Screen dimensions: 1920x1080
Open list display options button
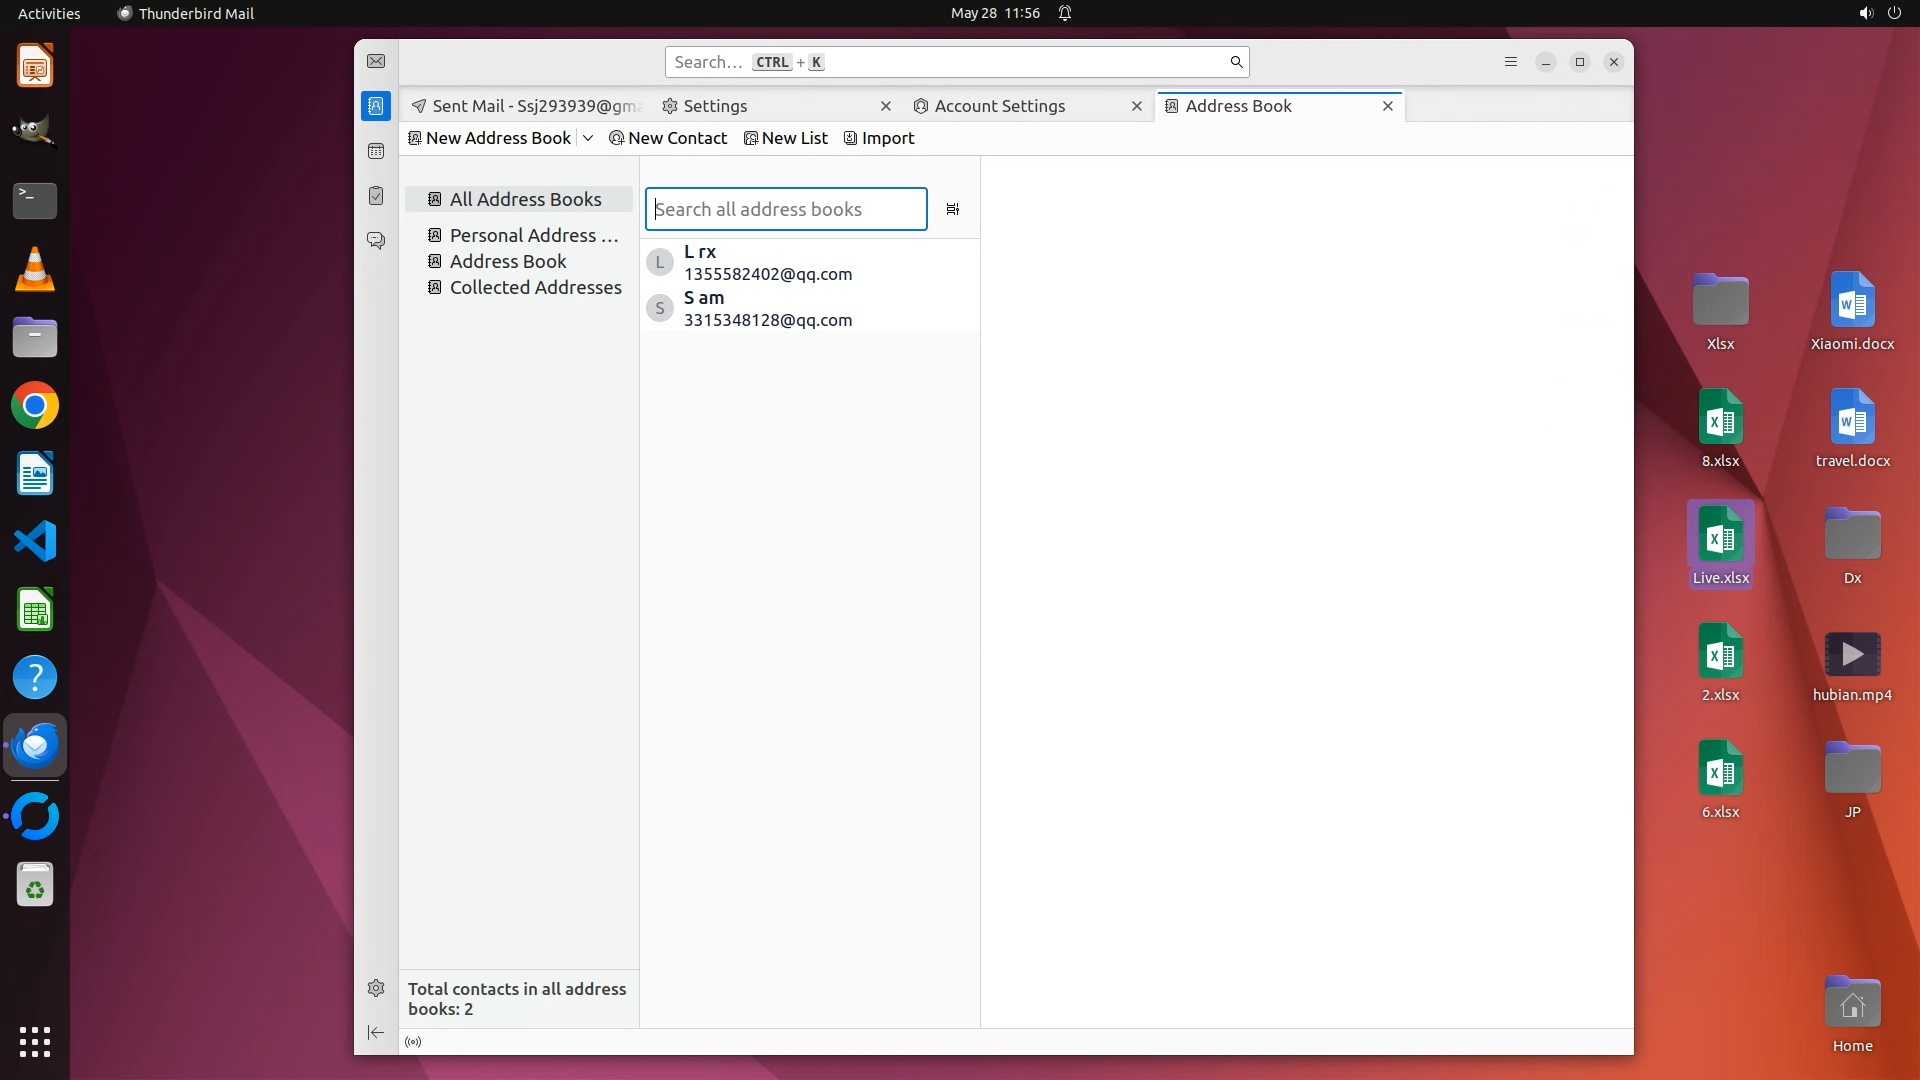pyautogui.click(x=952, y=209)
